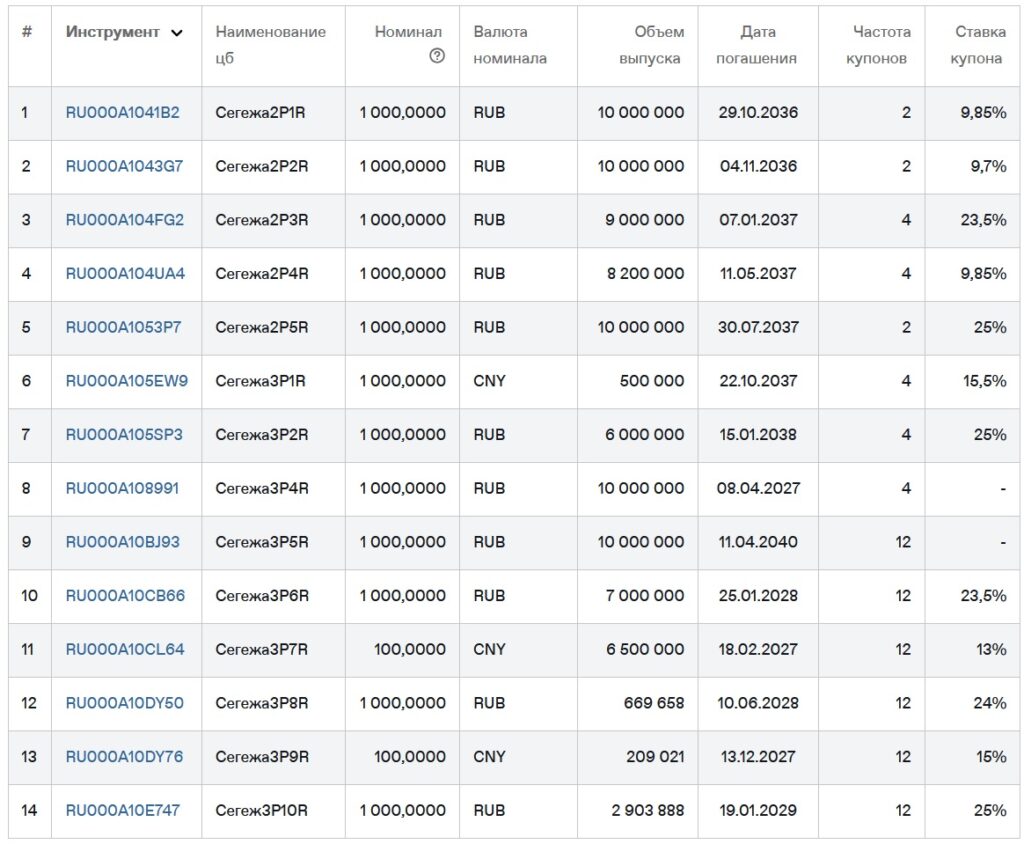The image size is (1024, 844).
Task: Open bond link RU000A1043G7
Action: click(124, 166)
